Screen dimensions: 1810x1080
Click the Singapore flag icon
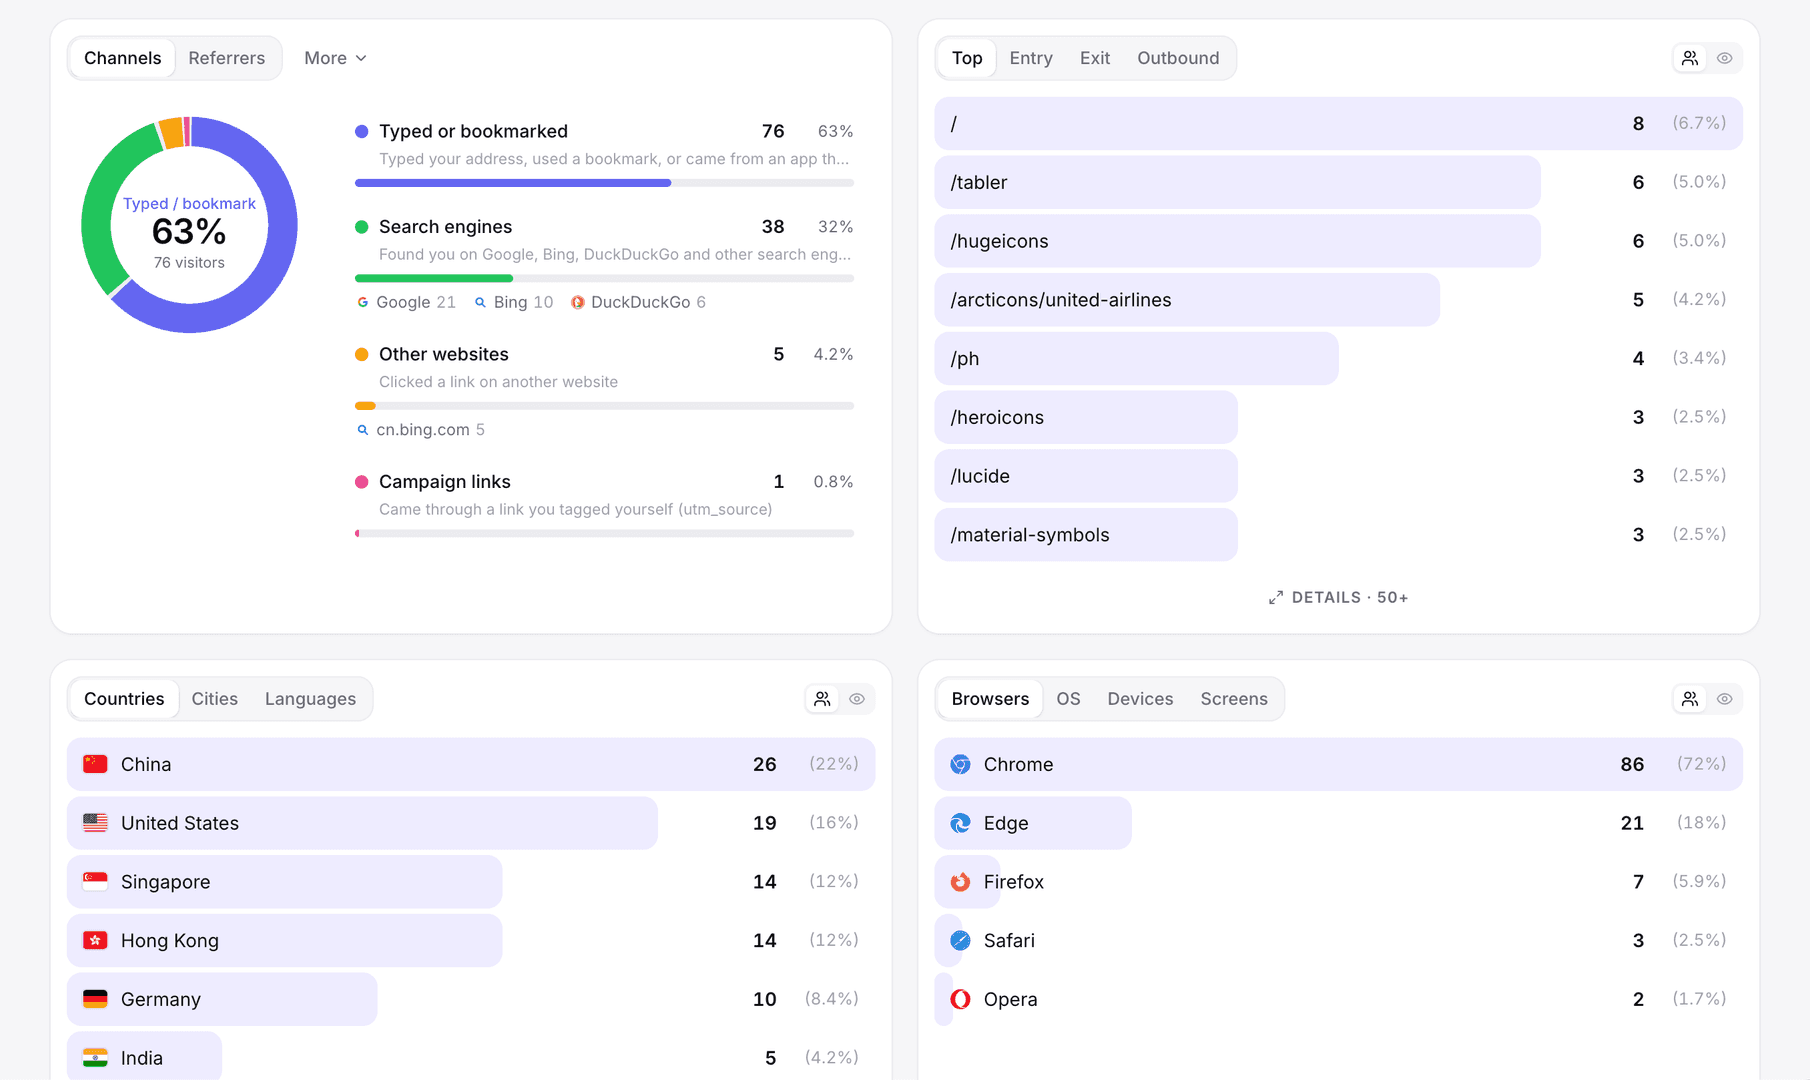[x=95, y=882]
